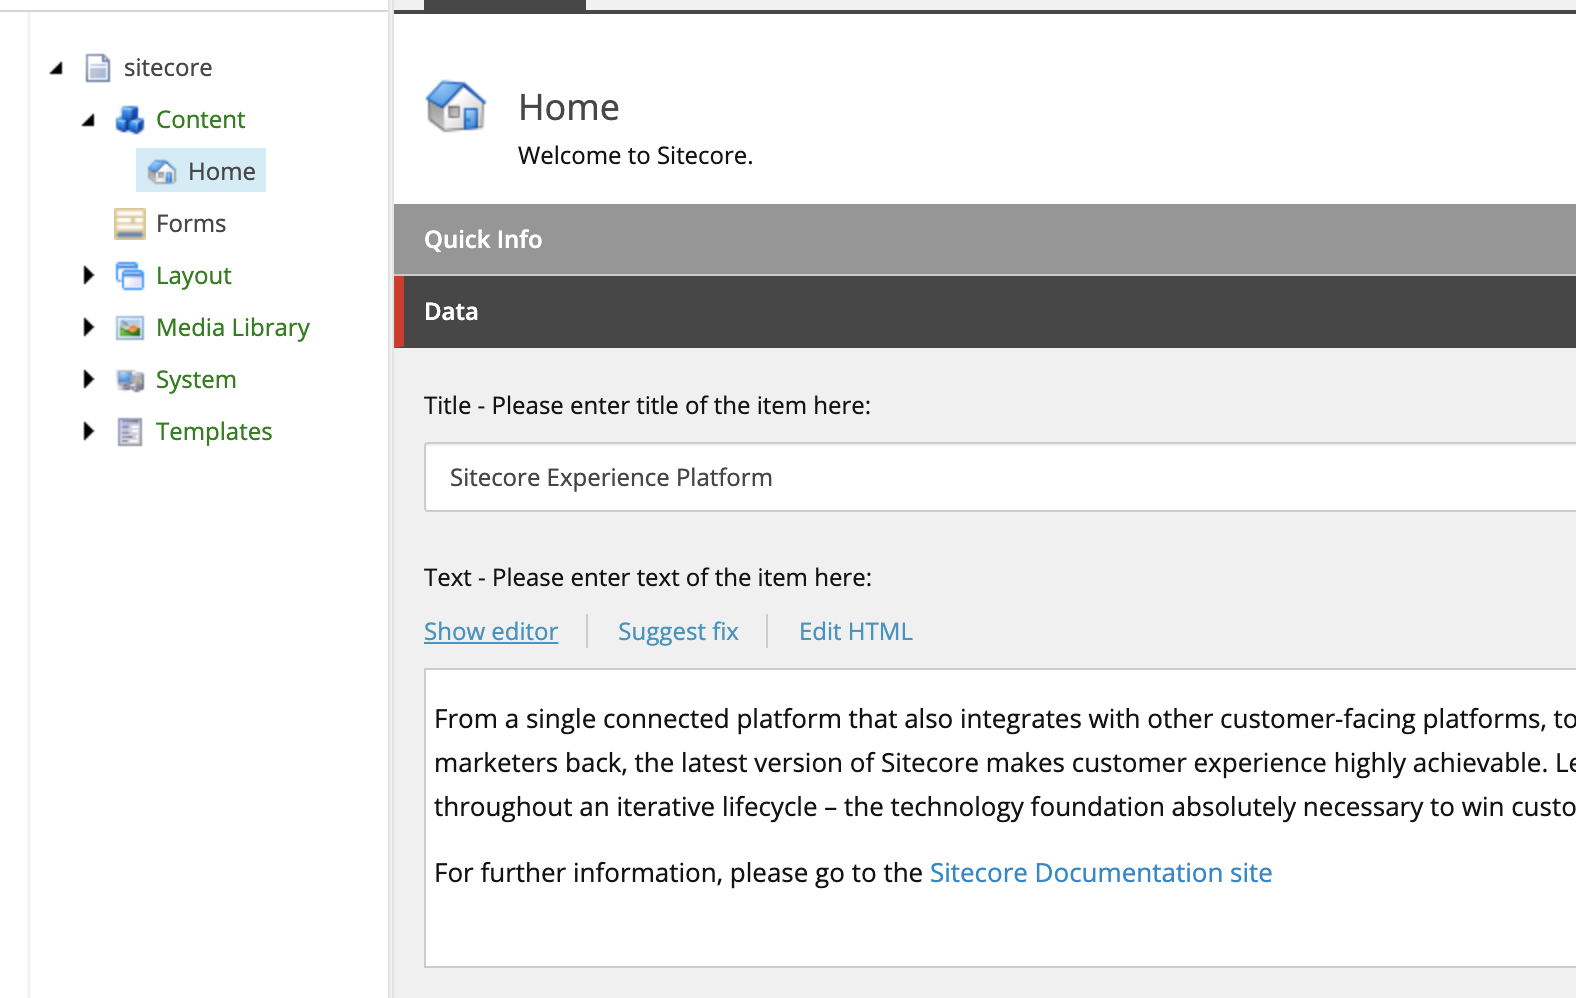Toggle the Data section header
Viewport: 1576px width, 998px height.
(985, 312)
